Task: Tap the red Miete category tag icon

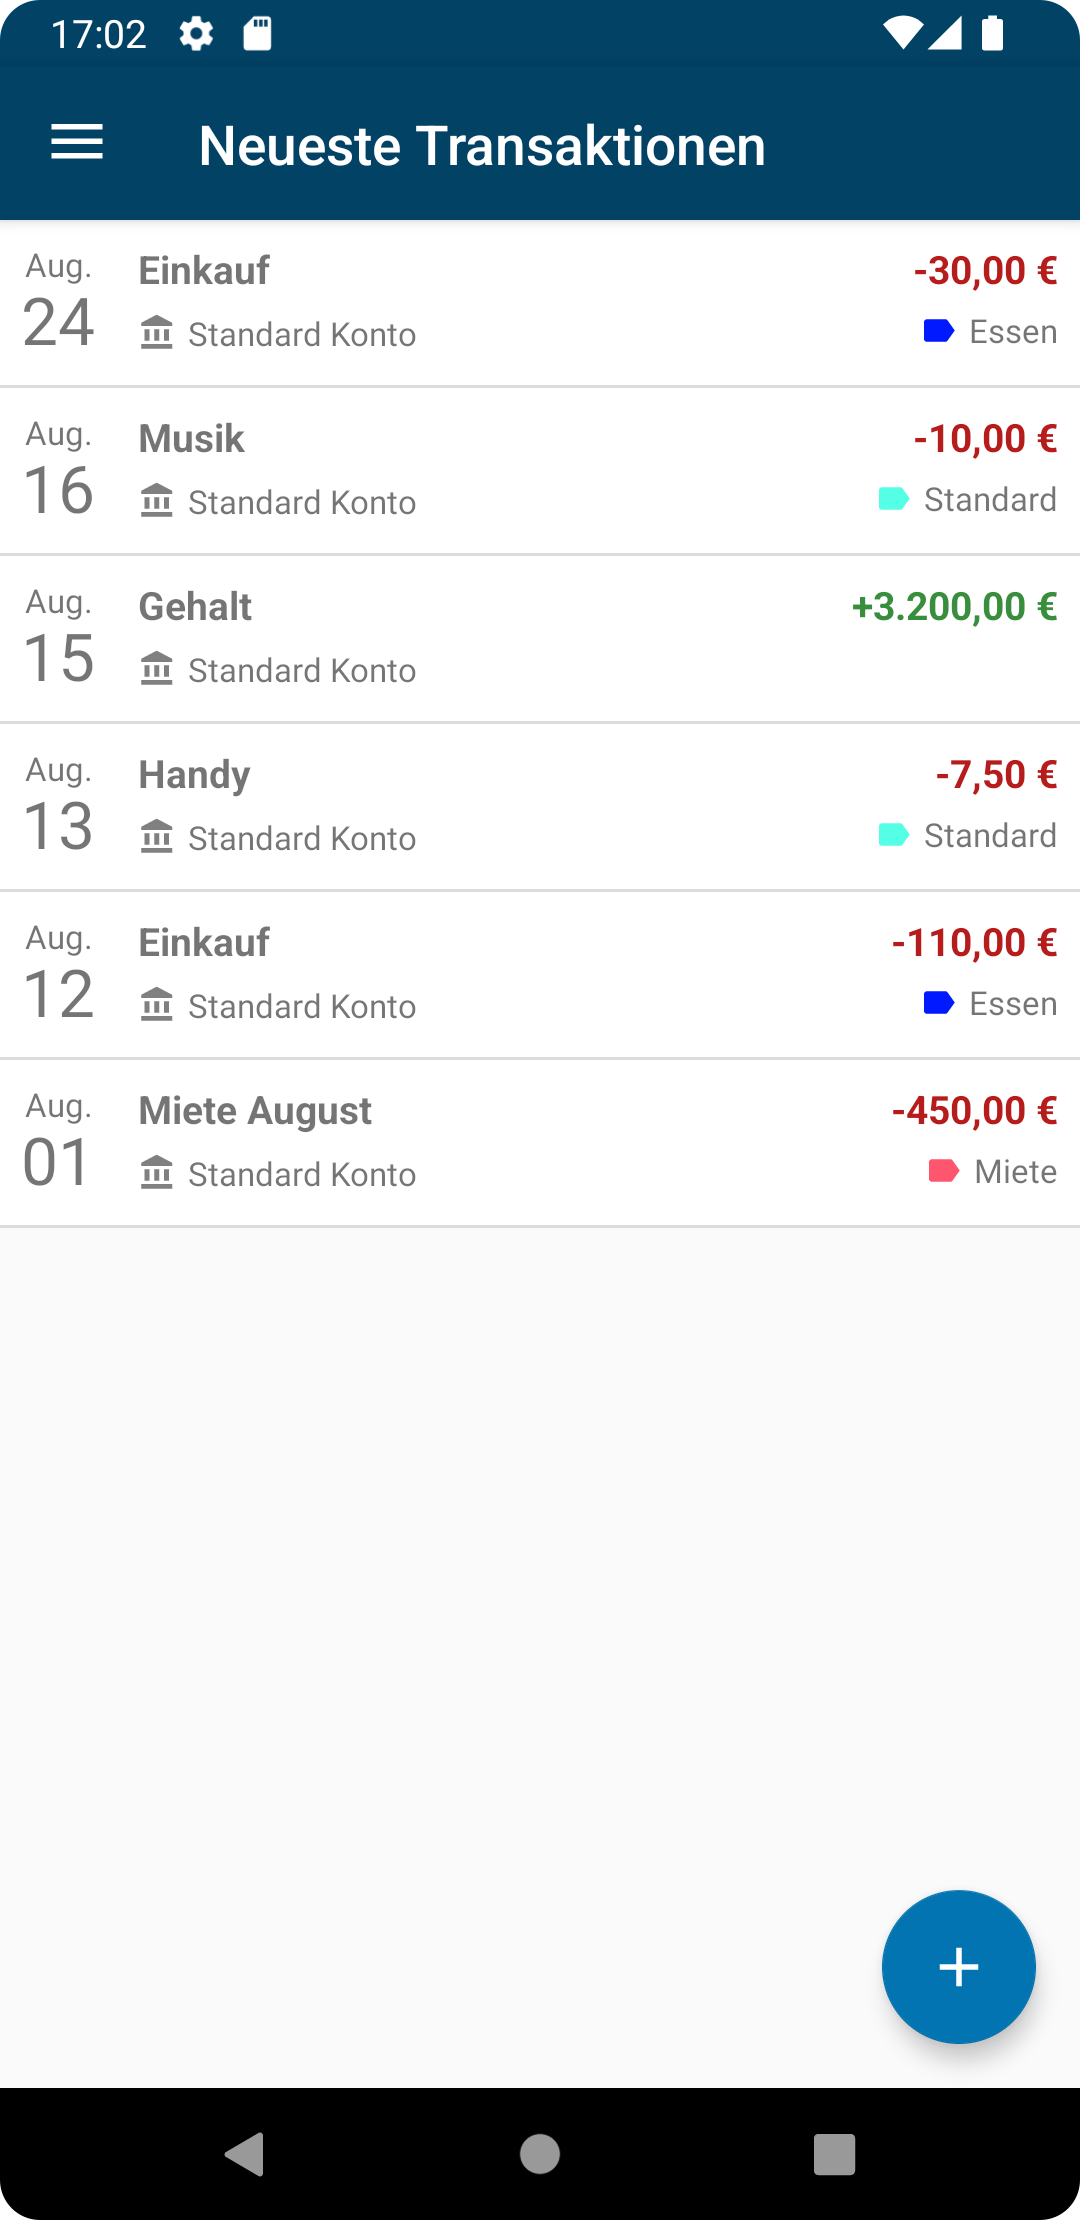Action: 944,1171
